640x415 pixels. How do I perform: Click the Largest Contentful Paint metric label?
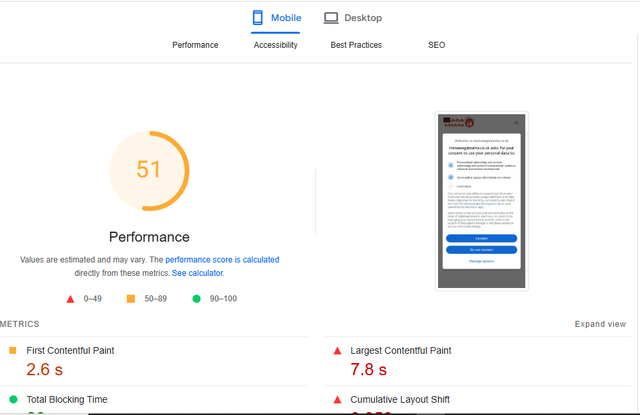tap(400, 351)
